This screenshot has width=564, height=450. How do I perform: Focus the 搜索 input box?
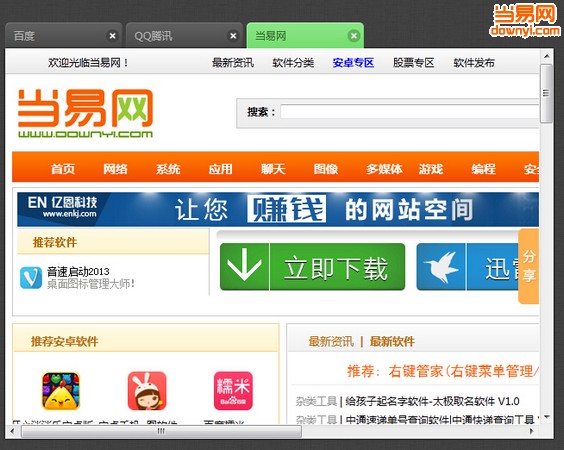coord(409,112)
